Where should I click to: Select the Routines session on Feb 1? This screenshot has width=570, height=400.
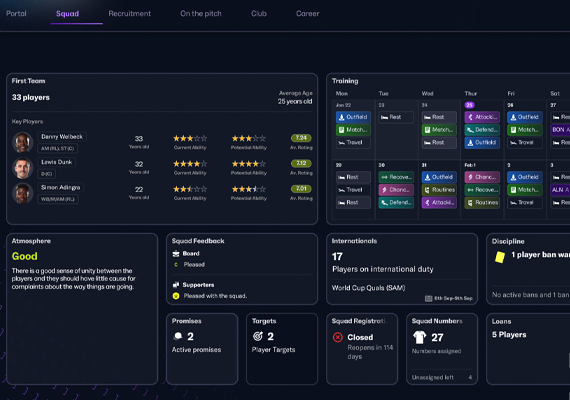(482, 203)
